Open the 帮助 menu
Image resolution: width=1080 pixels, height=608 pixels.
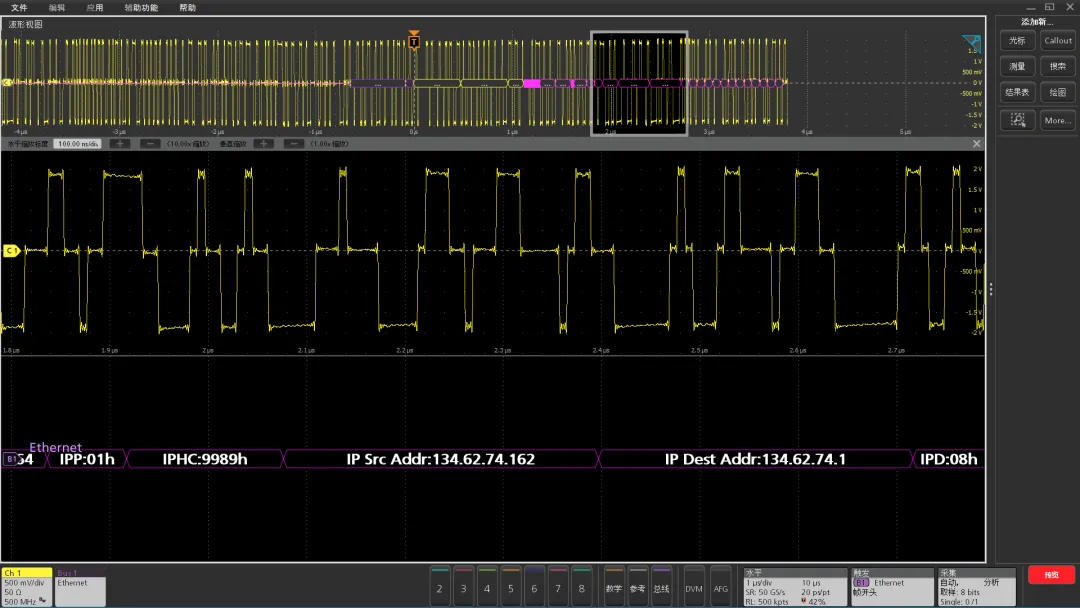click(x=187, y=8)
